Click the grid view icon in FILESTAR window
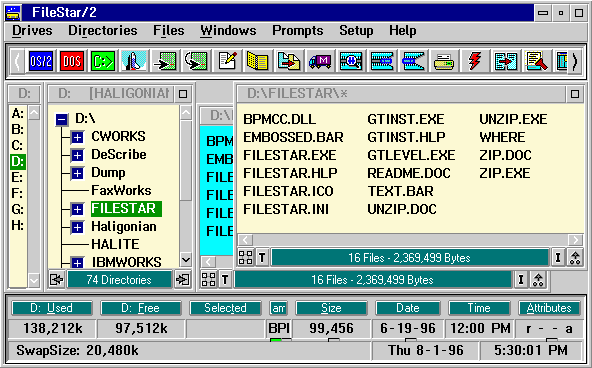The image size is (592, 368). pos(246,258)
